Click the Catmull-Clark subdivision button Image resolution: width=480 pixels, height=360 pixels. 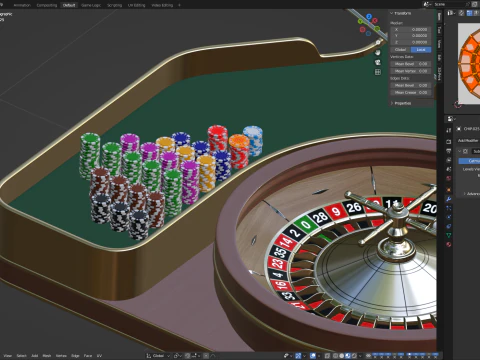(x=469, y=161)
